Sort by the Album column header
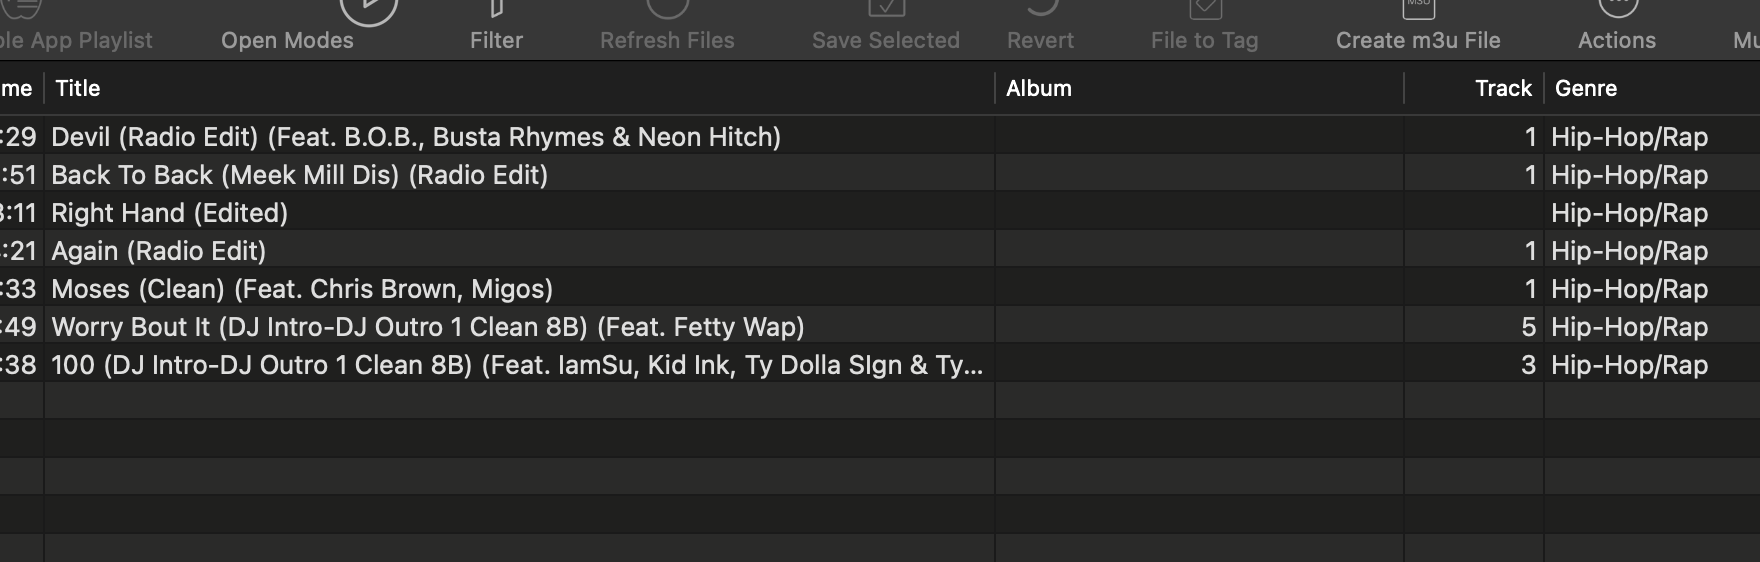Screen dimensions: 1760x562 tap(1039, 88)
